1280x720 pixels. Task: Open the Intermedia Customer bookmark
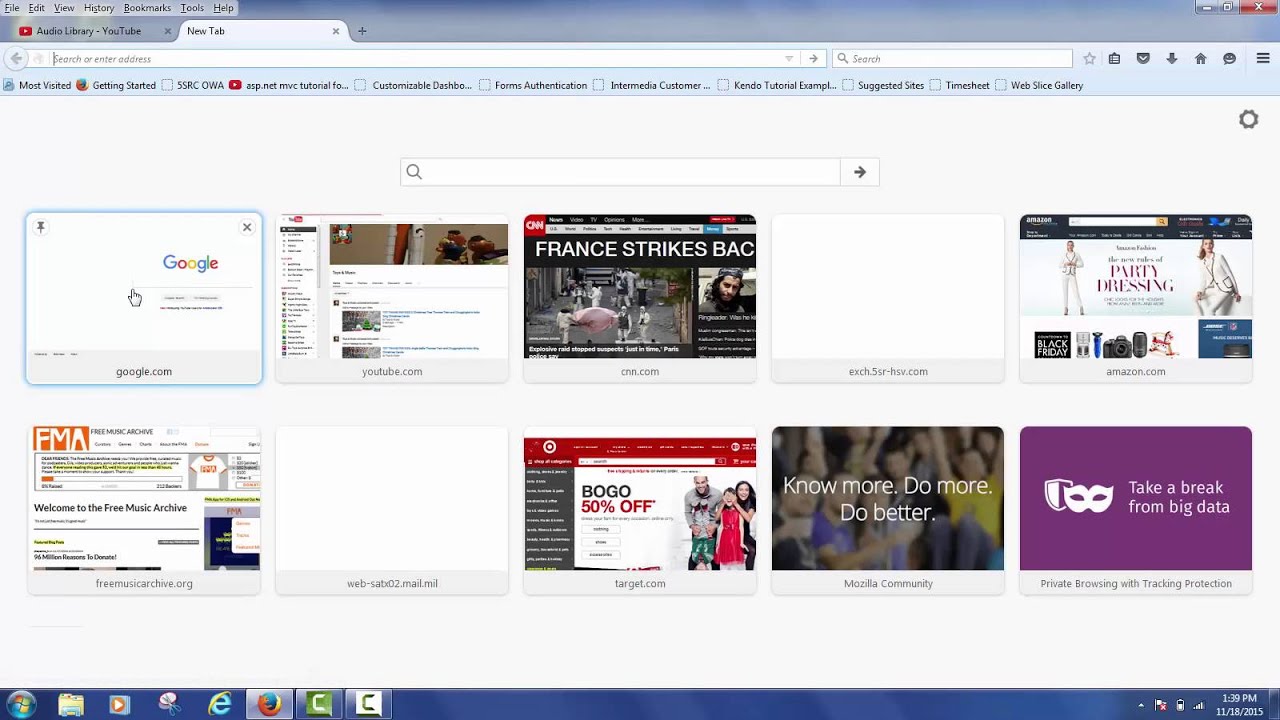pos(651,86)
